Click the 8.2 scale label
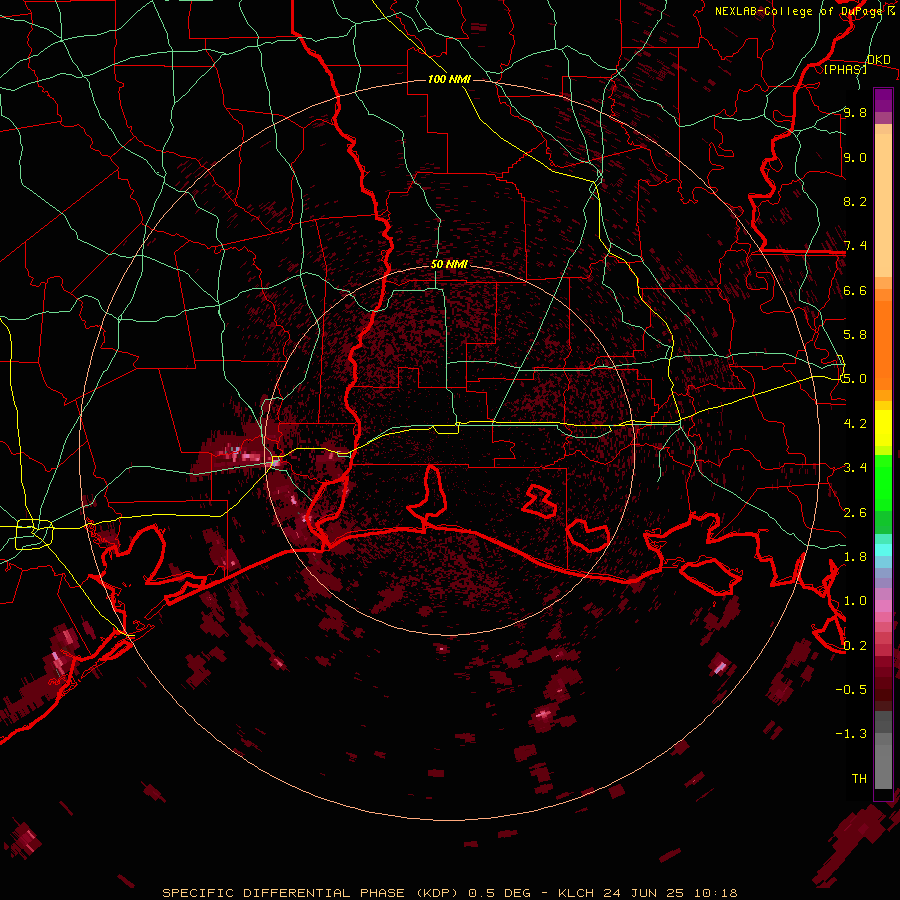Viewport: 900px width, 900px height. pos(855,201)
